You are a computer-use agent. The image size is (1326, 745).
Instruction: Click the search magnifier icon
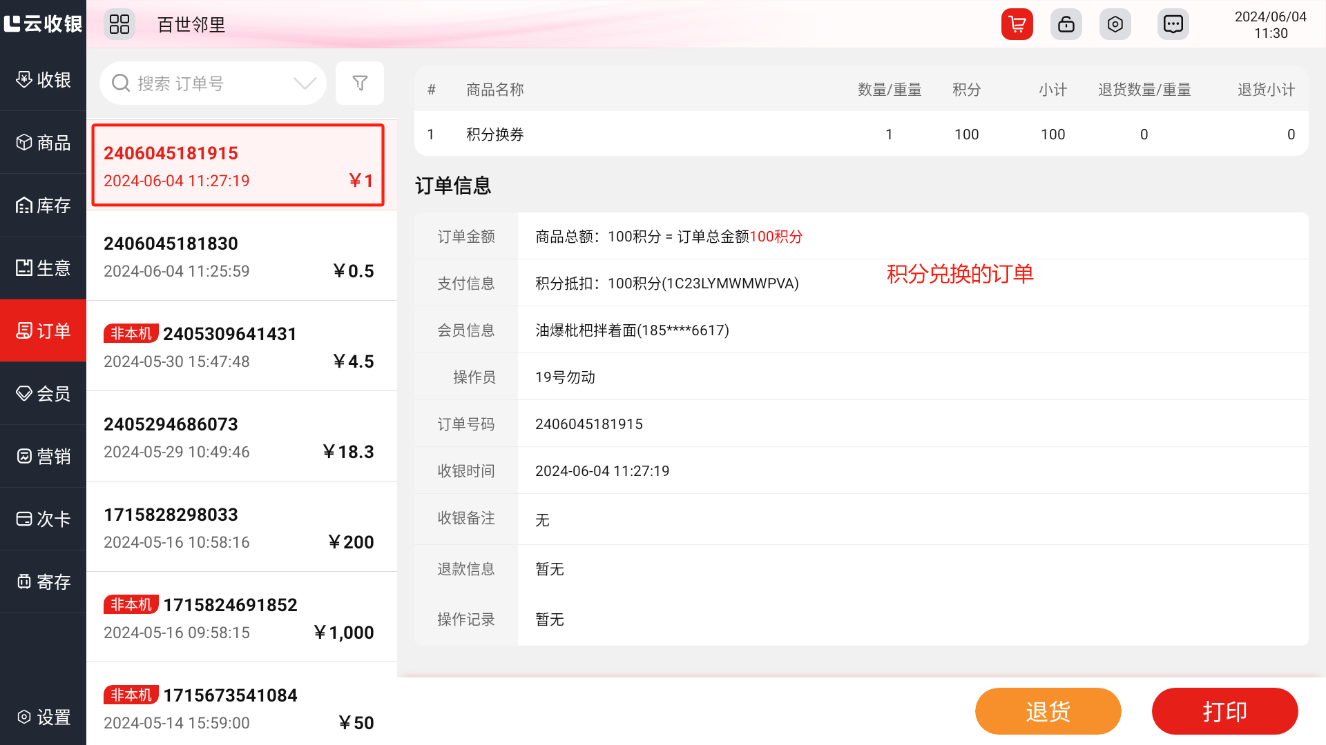tap(121, 83)
